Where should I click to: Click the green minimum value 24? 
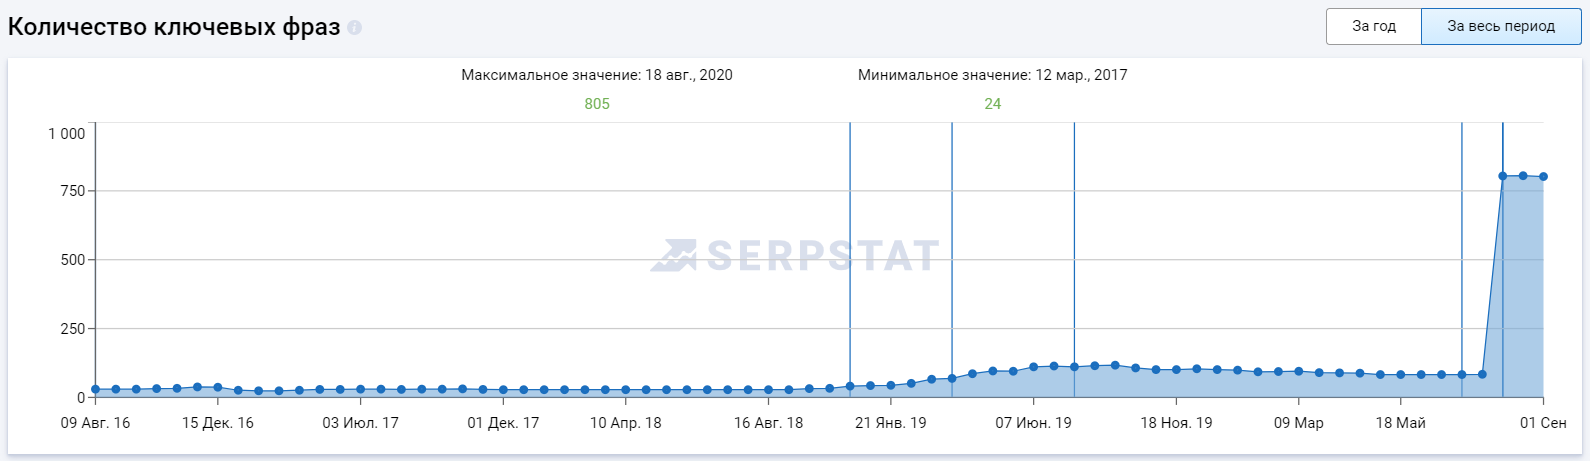[992, 104]
